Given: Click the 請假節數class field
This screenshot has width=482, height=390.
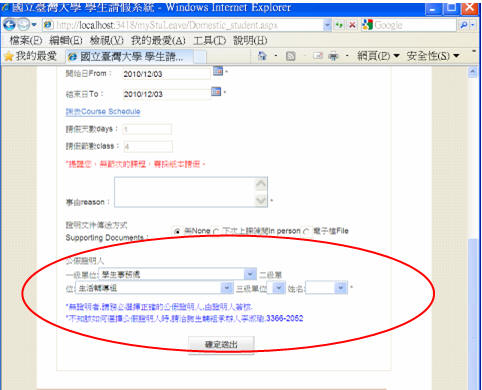Looking at the screenshot, I should [x=148, y=146].
